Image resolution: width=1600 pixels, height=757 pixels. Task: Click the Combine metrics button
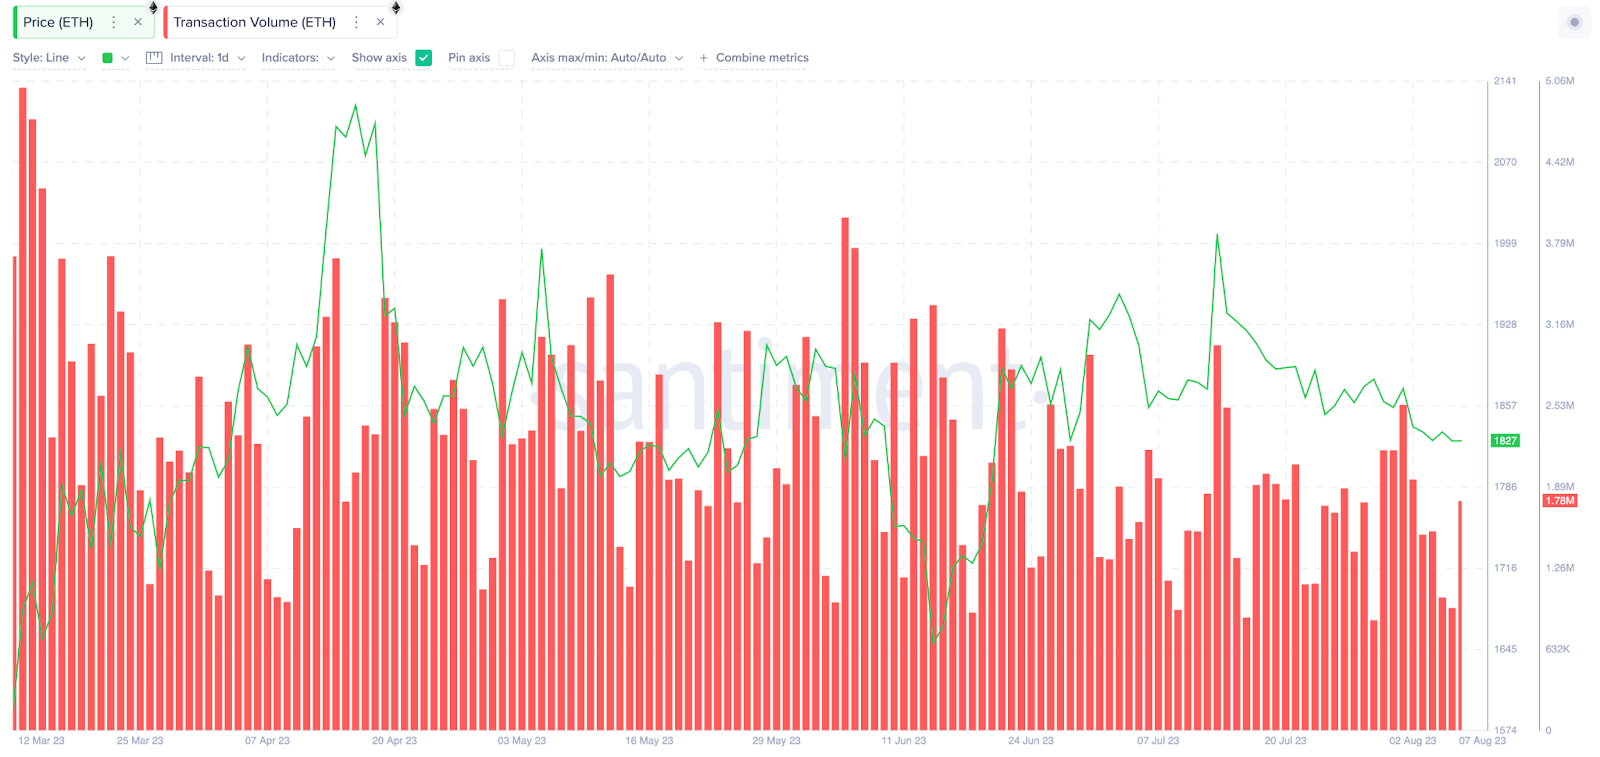pyautogui.click(x=762, y=58)
